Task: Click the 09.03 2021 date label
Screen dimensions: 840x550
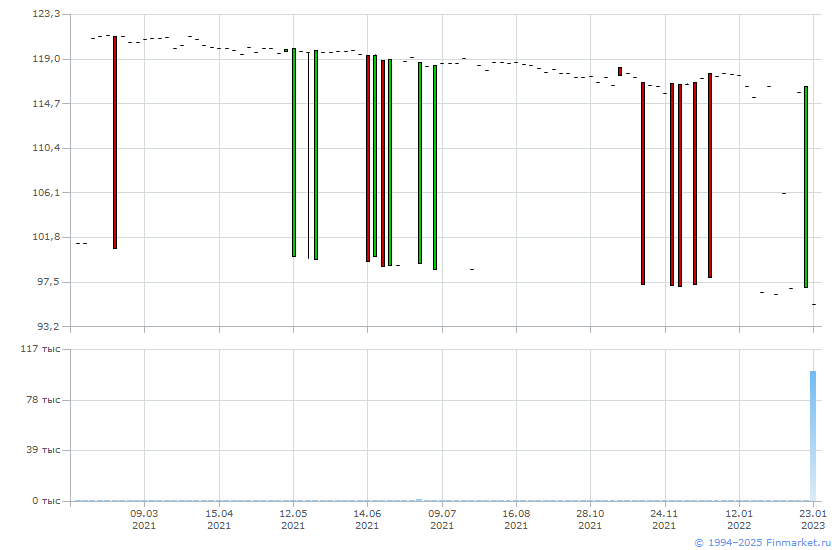Action: (x=144, y=518)
